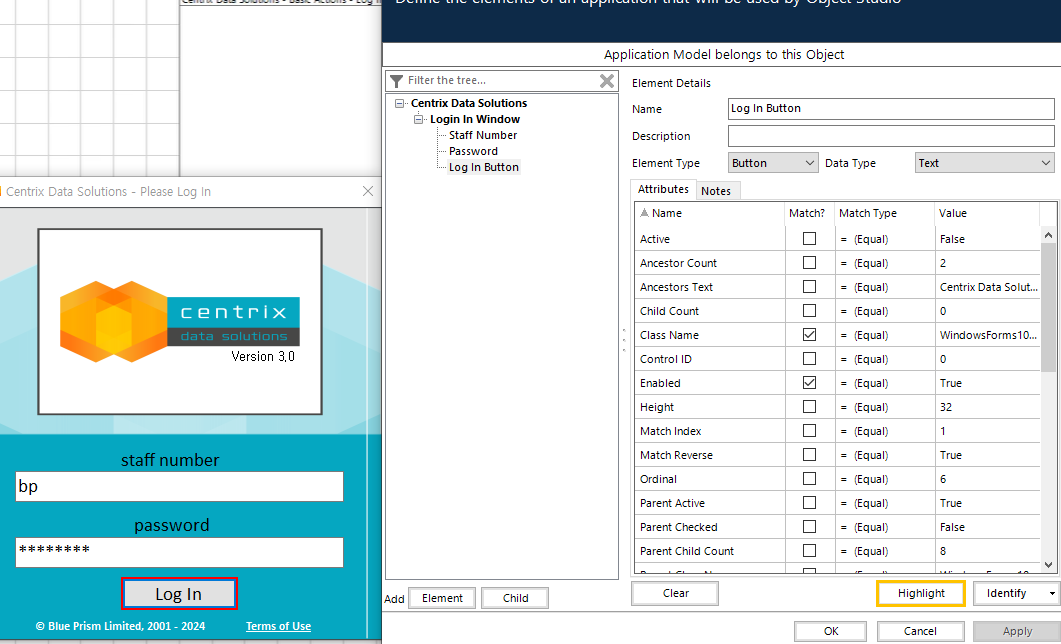Click the Cancel button
This screenshot has height=644, width=1061.
click(920, 631)
